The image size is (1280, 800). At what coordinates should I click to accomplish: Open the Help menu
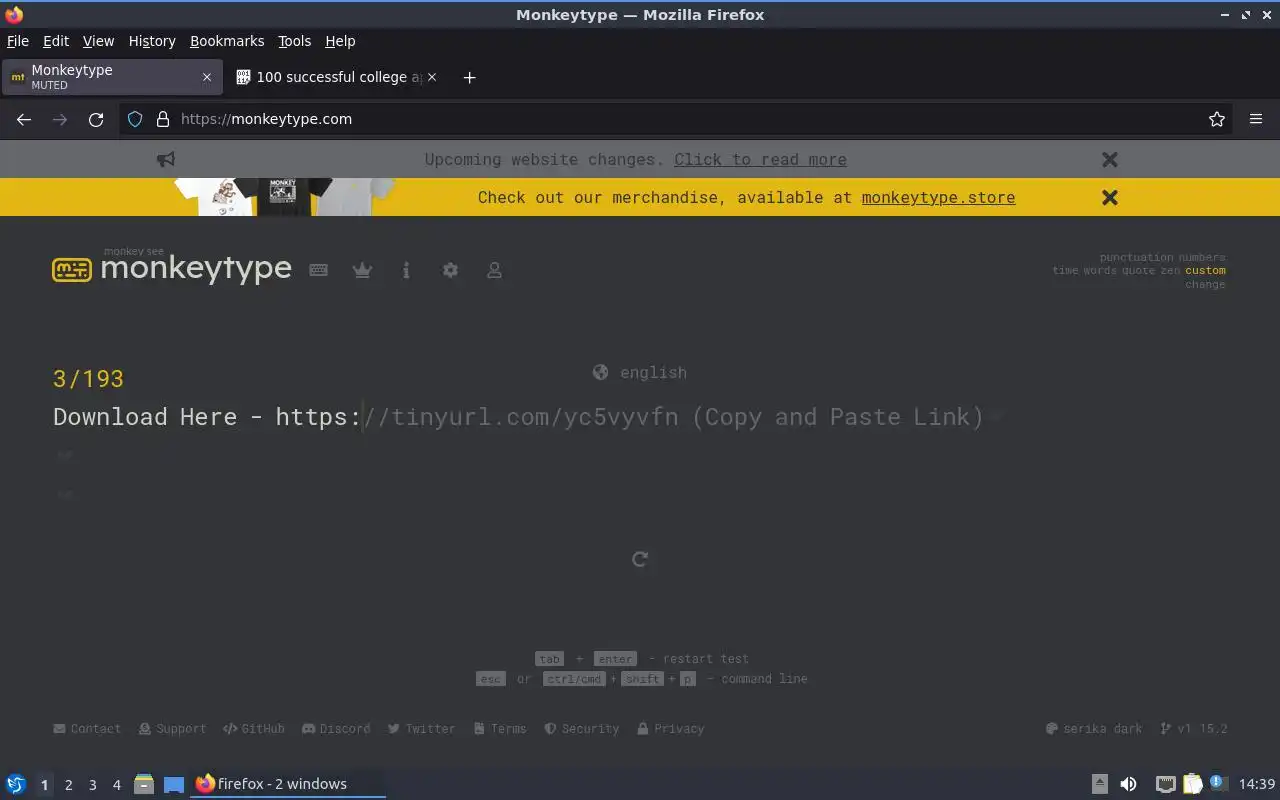(x=340, y=41)
